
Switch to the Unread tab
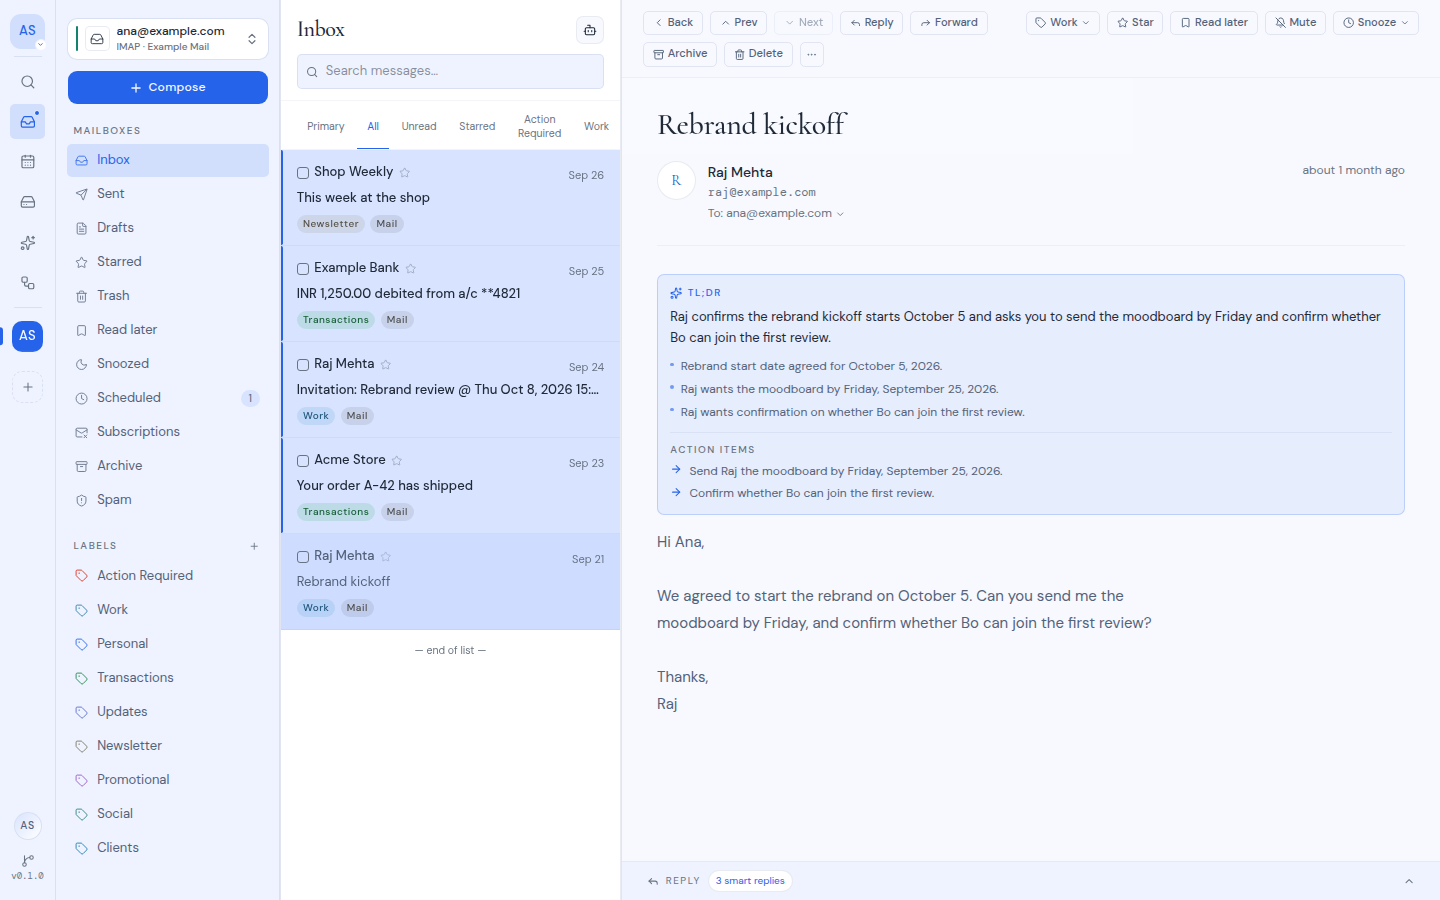coord(419,127)
